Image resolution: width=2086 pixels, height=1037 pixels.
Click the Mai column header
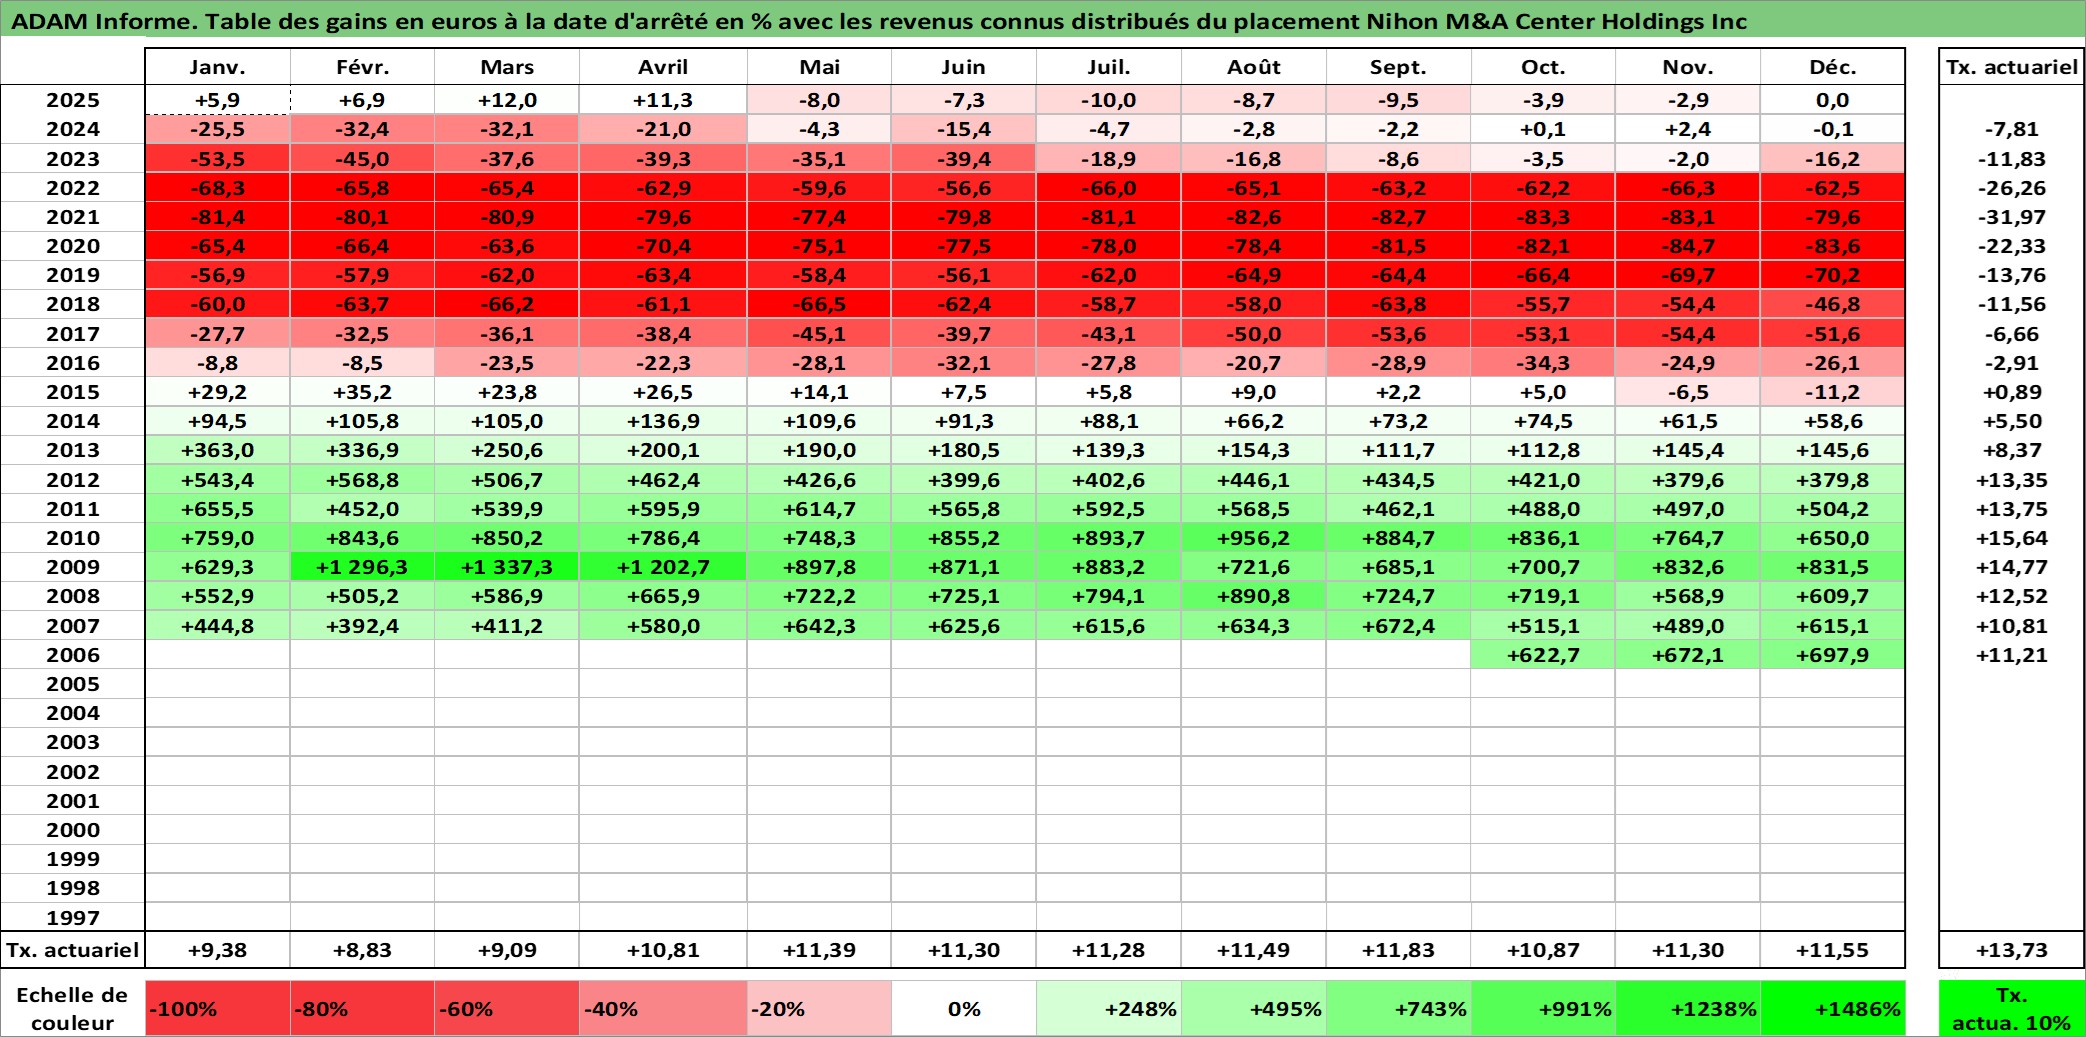[819, 67]
